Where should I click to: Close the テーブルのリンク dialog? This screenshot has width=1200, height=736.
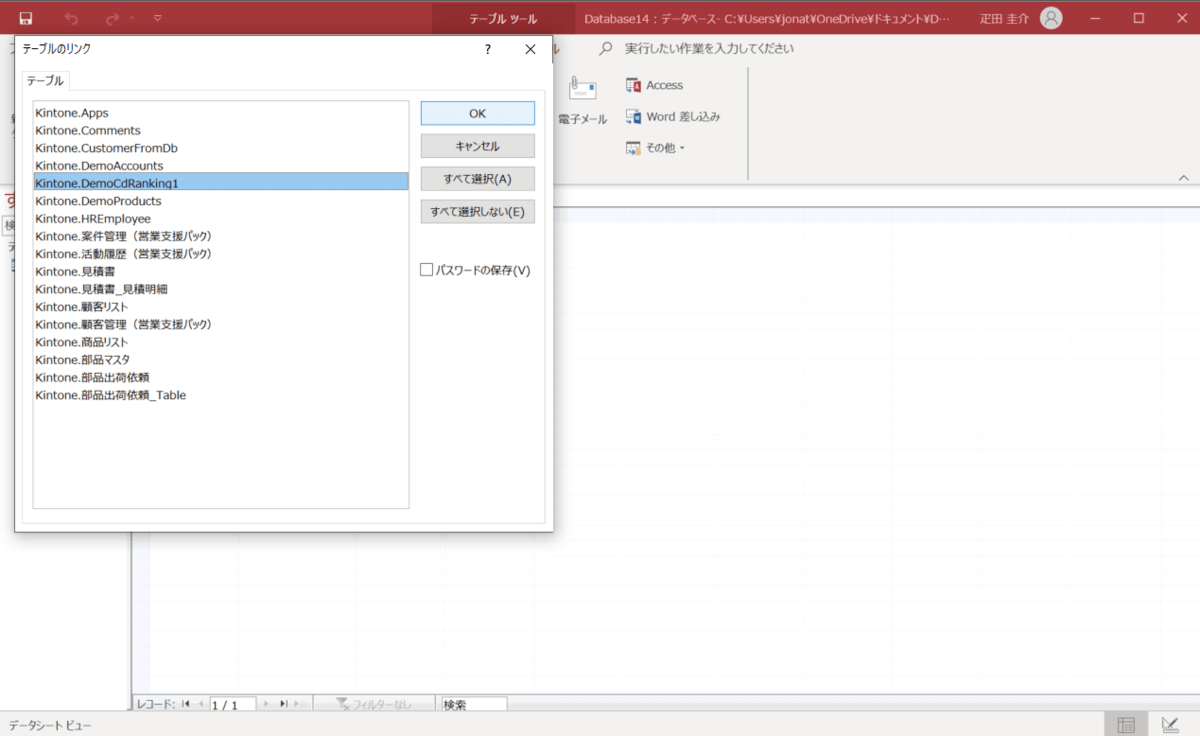click(531, 49)
